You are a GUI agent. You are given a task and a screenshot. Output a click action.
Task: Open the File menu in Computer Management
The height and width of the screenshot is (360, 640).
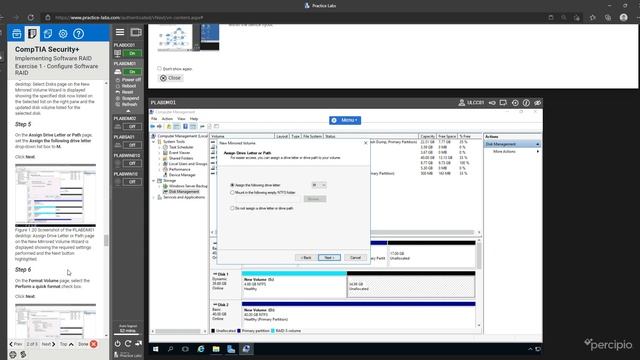pyautogui.click(x=154, y=119)
